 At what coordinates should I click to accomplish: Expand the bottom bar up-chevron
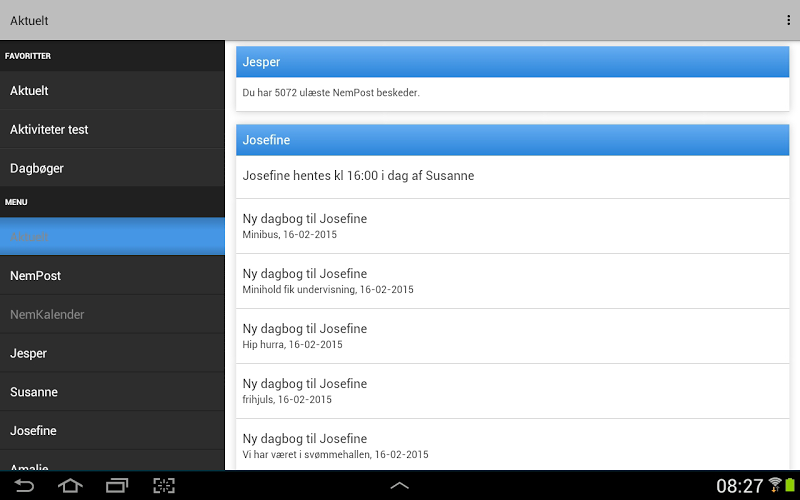[399, 486]
